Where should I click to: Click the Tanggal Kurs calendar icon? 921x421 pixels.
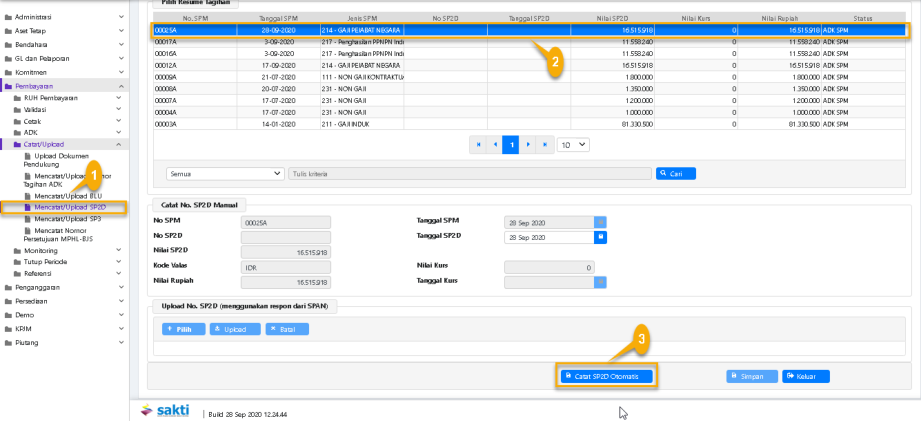pos(600,282)
